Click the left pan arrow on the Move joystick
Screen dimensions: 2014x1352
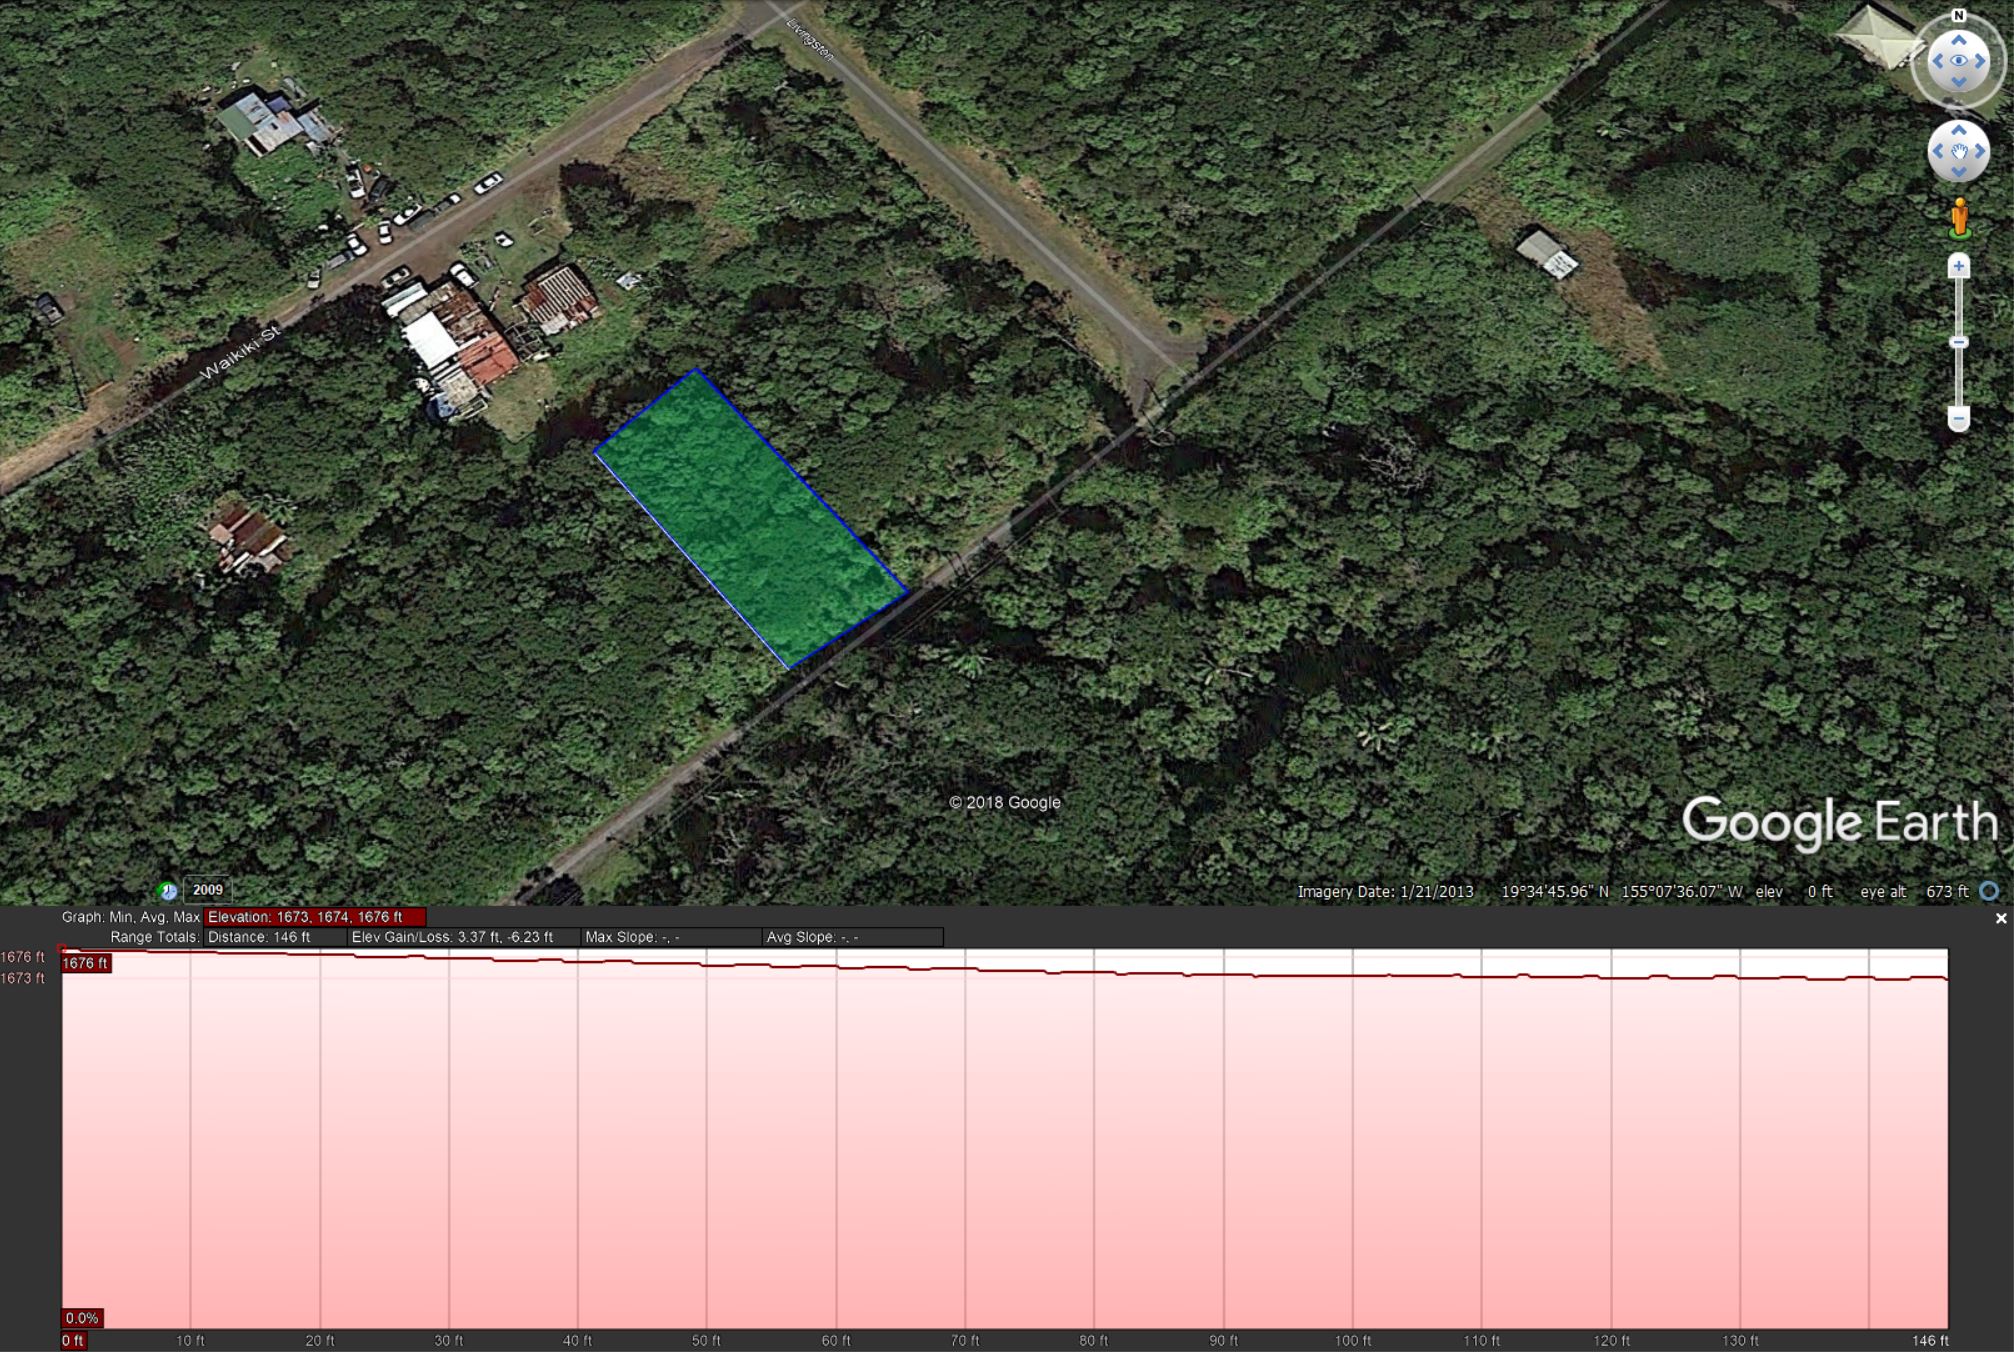click(x=1938, y=151)
